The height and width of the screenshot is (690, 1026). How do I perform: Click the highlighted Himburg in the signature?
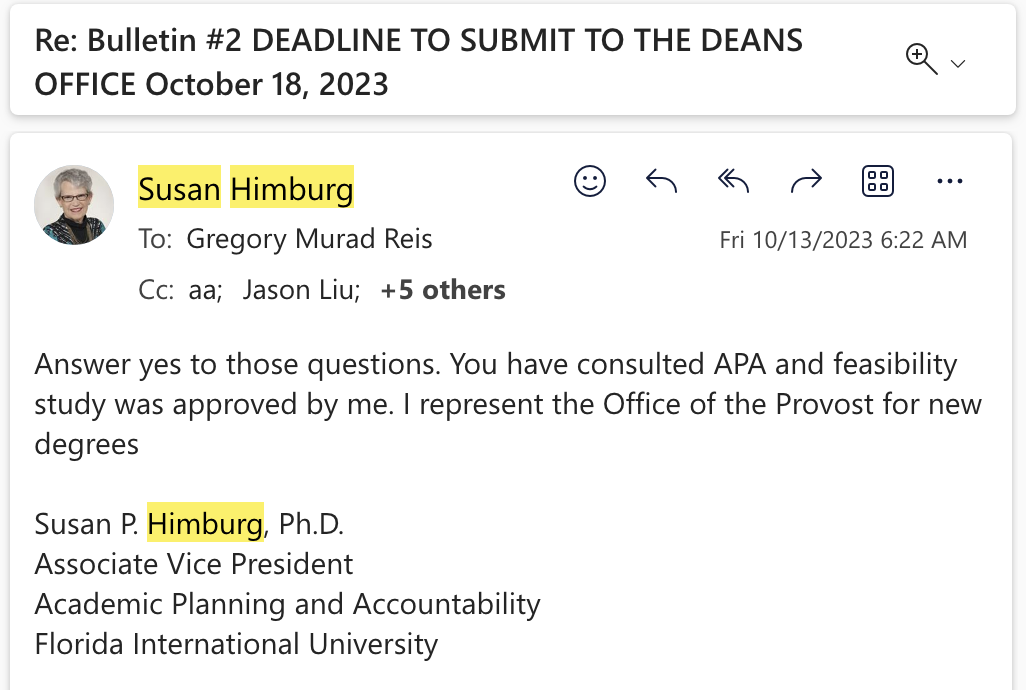click(x=205, y=523)
